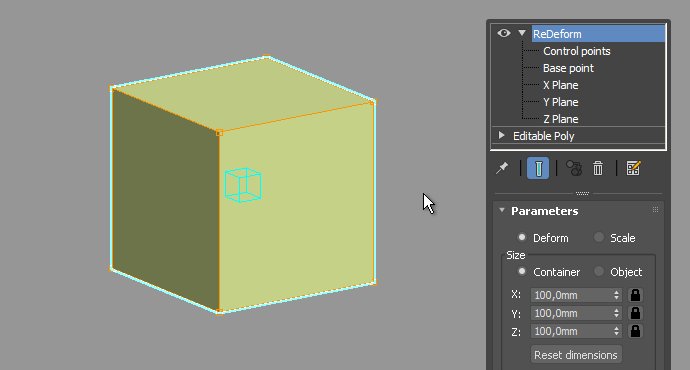This screenshot has width=690, height=370.
Task: Click Z size spinner arrows
Action: [617, 331]
